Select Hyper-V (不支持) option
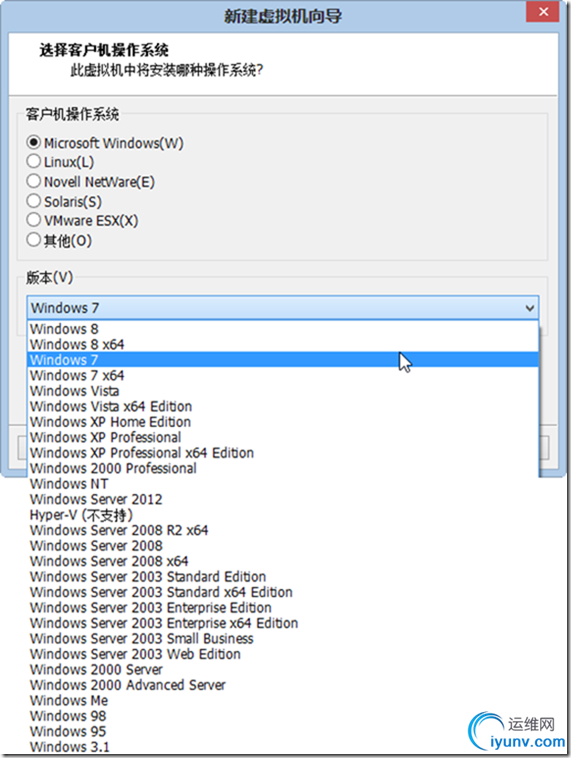The width and height of the screenshot is (571, 758). click(x=283, y=514)
